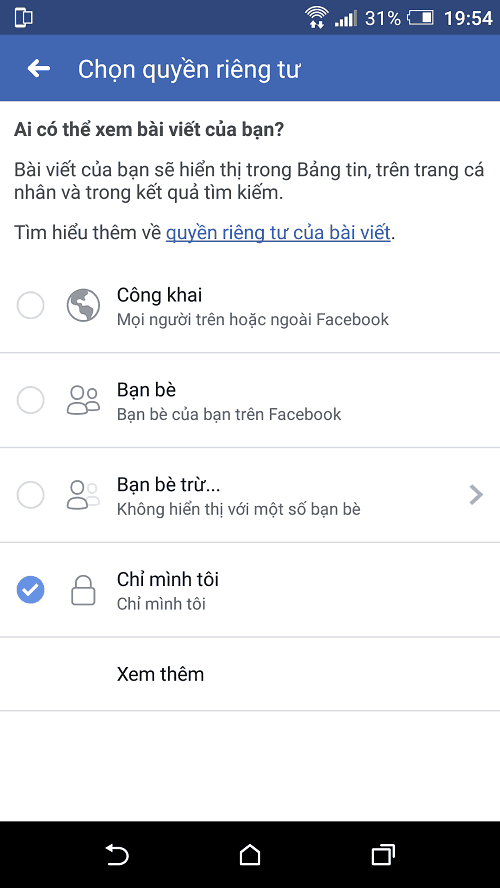Tap the back arrow in header
Viewport: 500px width, 888px height.
(39, 69)
